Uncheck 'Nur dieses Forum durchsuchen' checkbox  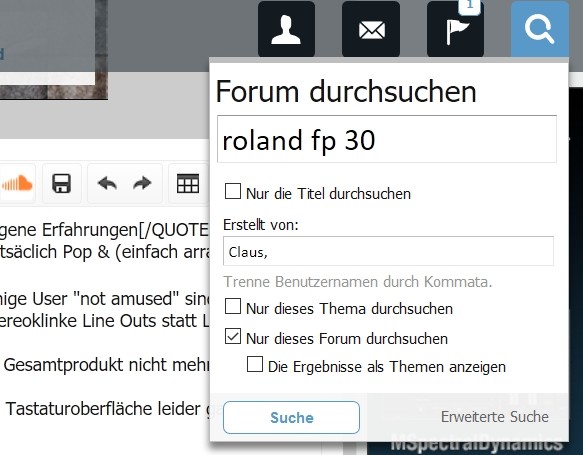click(233, 336)
